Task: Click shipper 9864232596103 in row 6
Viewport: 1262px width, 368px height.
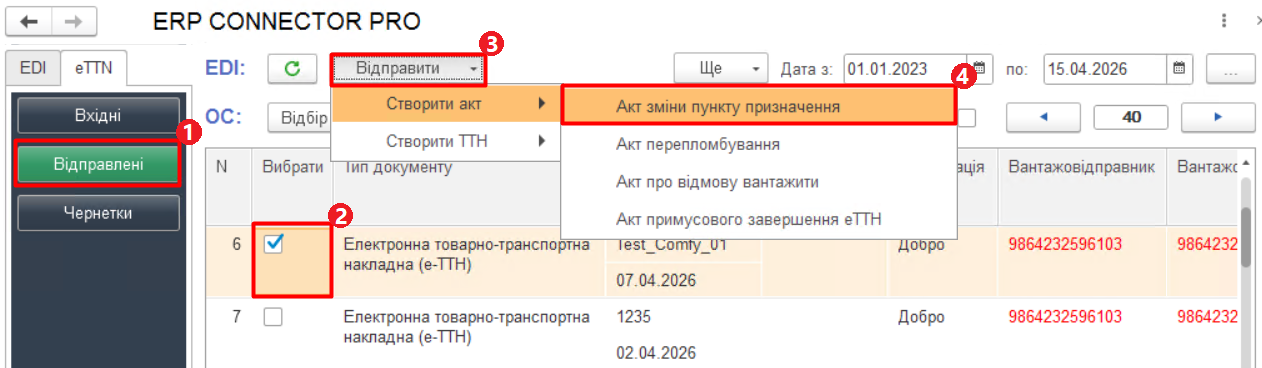Action: [1066, 244]
